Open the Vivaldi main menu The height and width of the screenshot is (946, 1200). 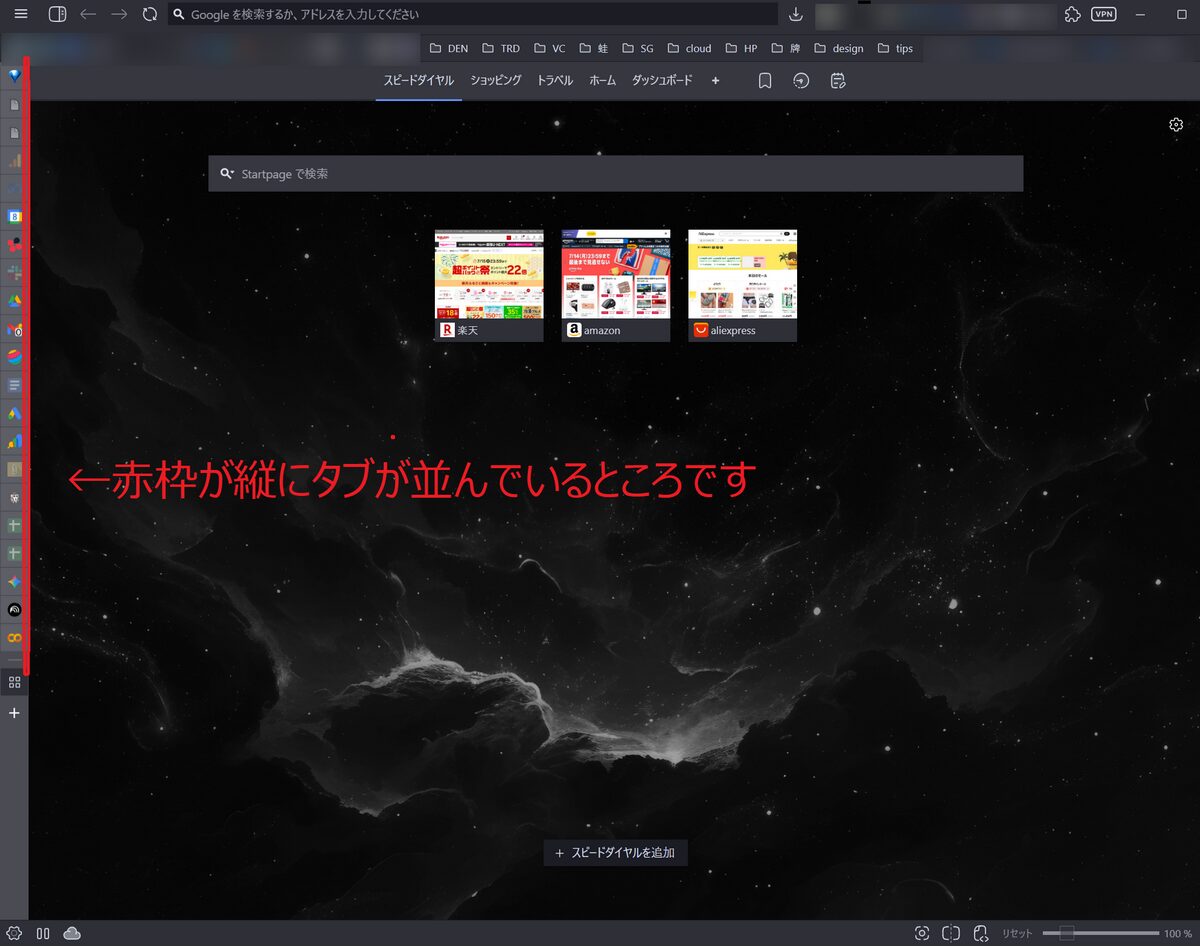(21, 14)
